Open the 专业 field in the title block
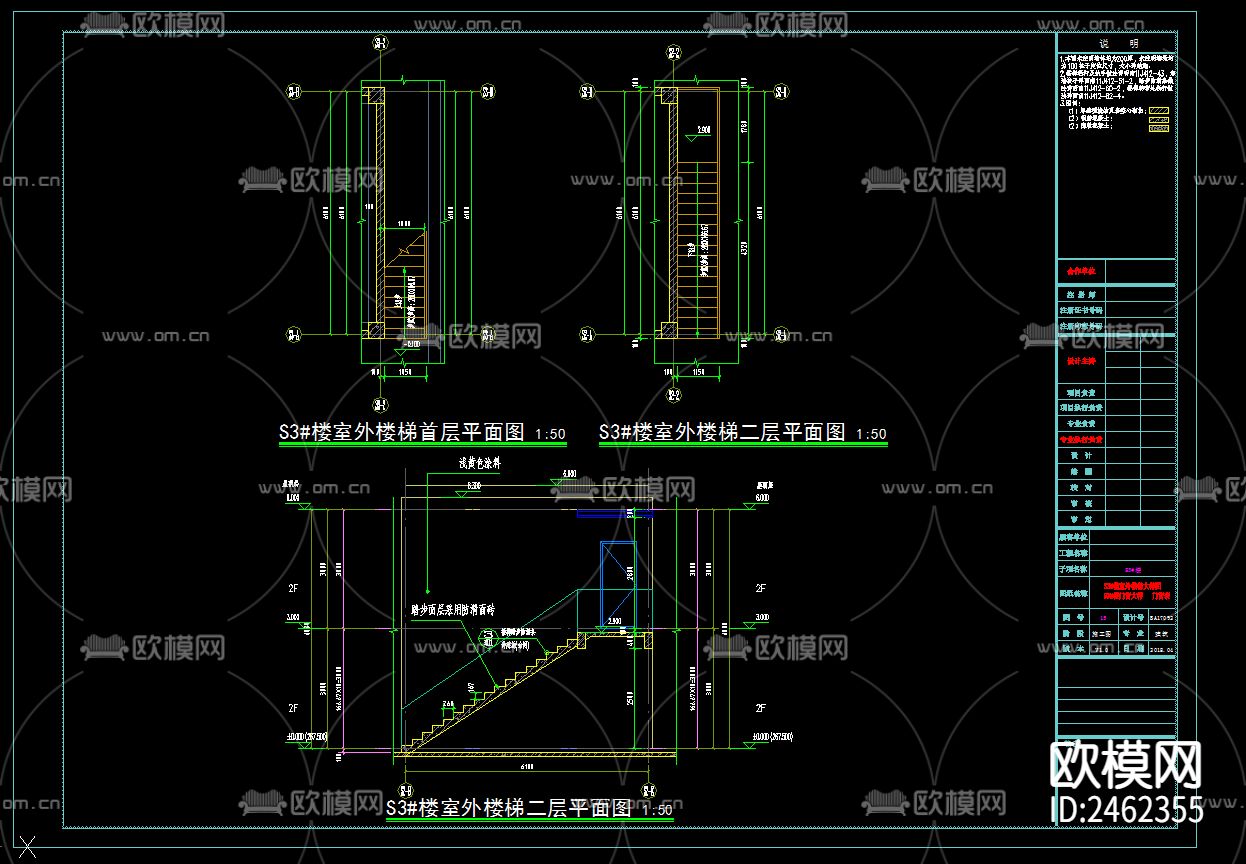This screenshot has width=1246, height=864. [1133, 633]
